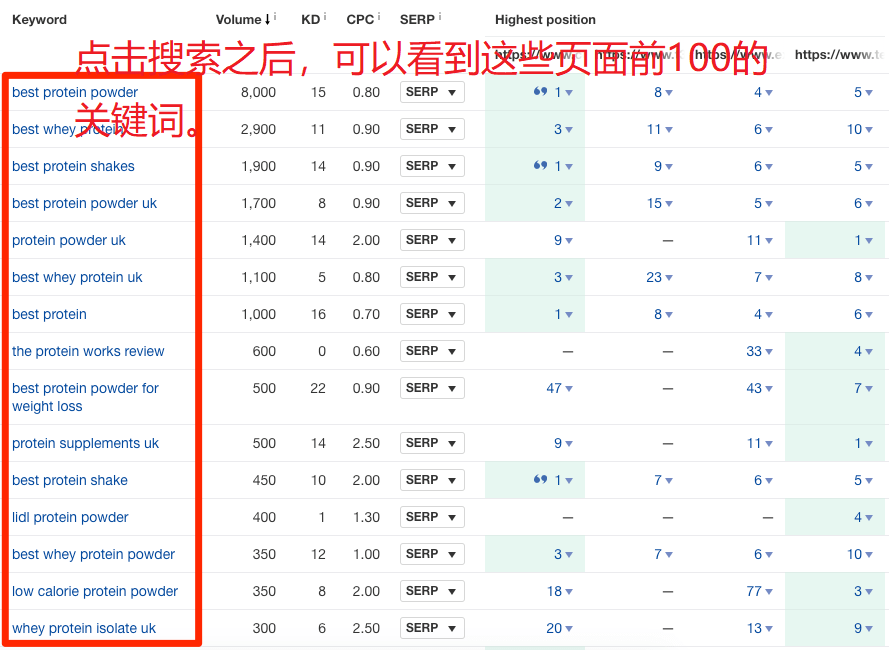Click the info icon next to Volume
Image resolution: width=889 pixels, height=650 pixels.
tap(275, 17)
